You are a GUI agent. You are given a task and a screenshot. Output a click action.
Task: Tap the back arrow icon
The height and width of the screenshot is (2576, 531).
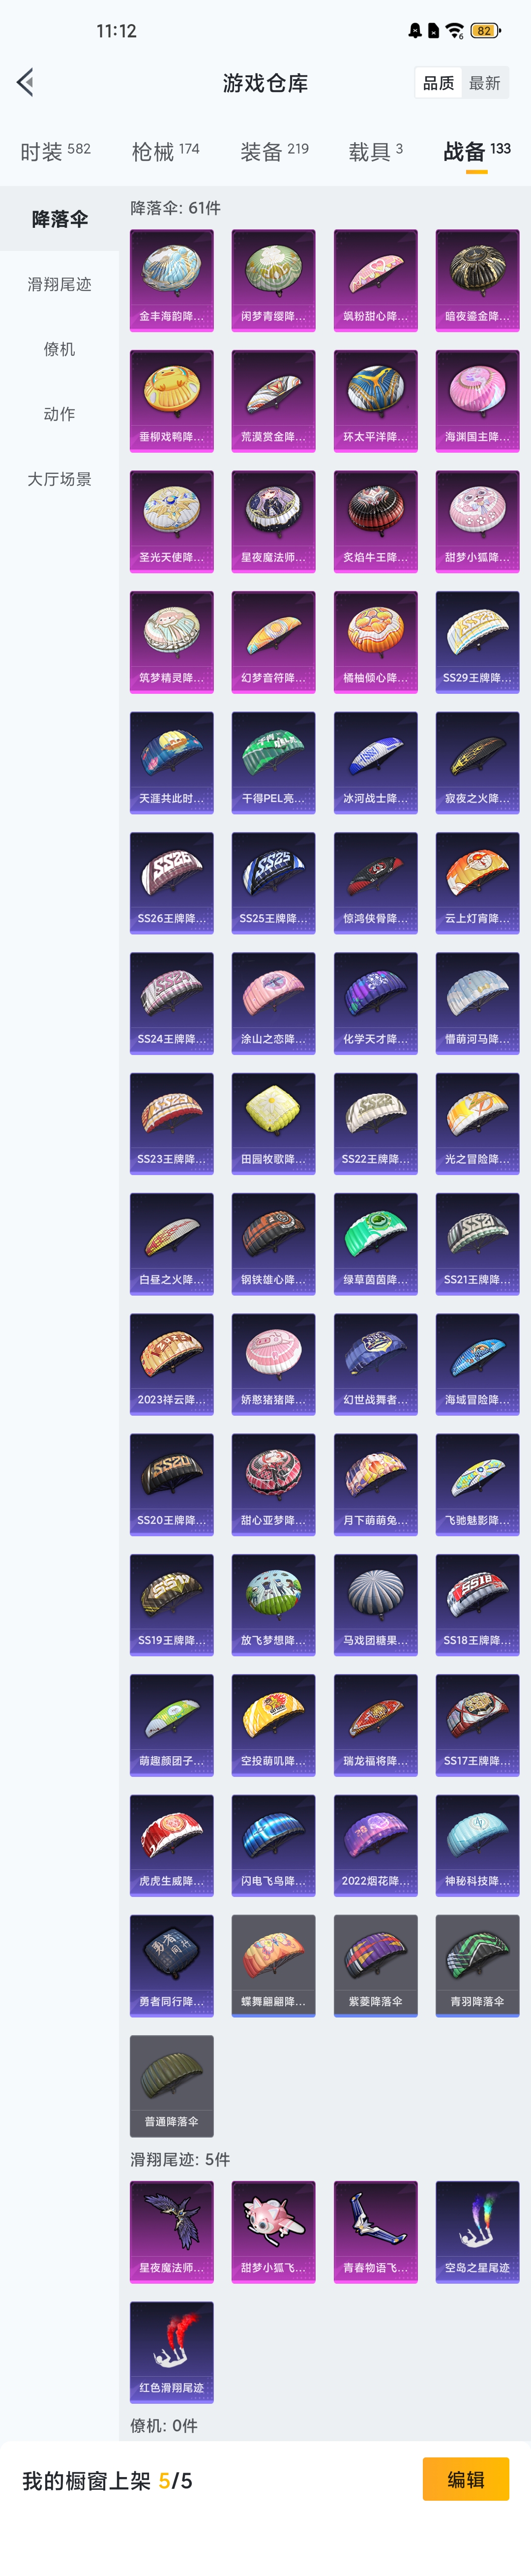pos(26,82)
